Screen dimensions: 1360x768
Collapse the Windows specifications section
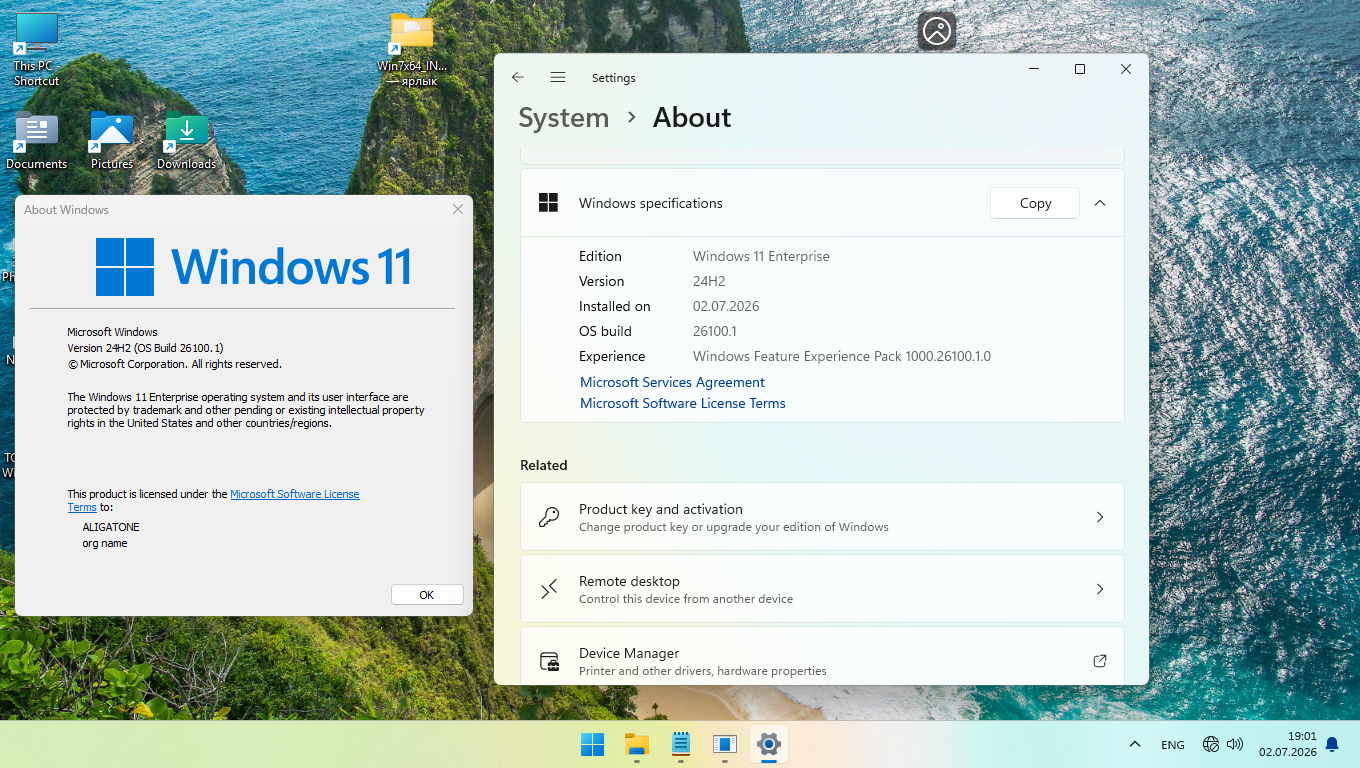[x=1100, y=203]
